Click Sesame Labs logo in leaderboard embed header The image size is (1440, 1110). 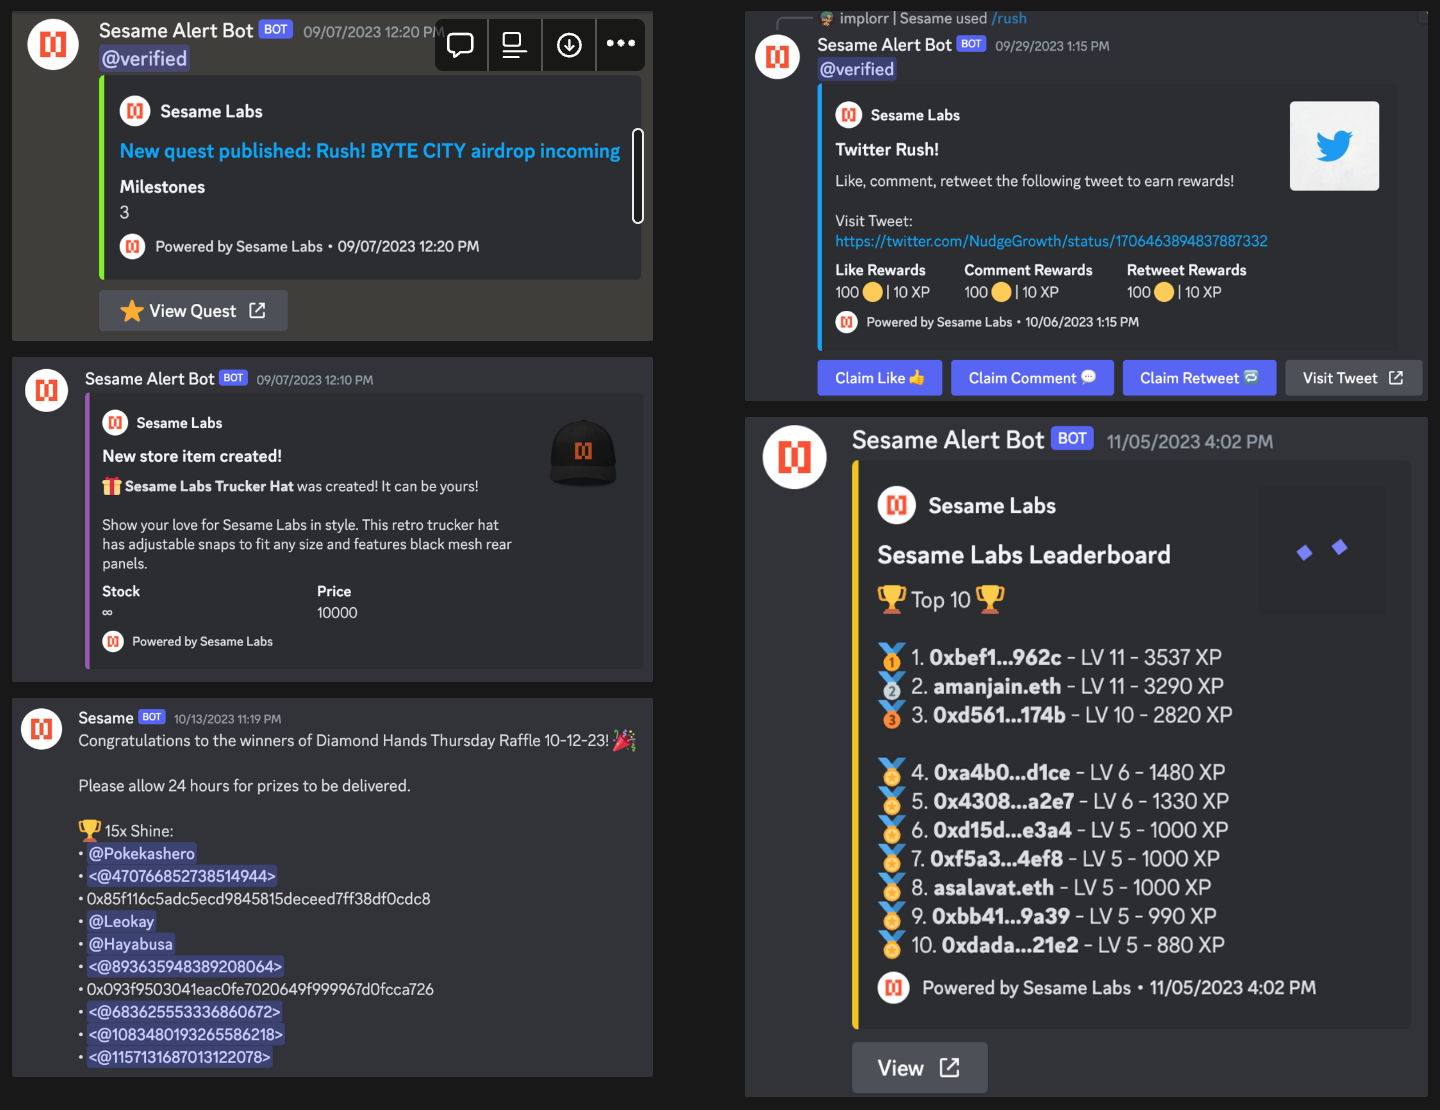click(x=897, y=505)
